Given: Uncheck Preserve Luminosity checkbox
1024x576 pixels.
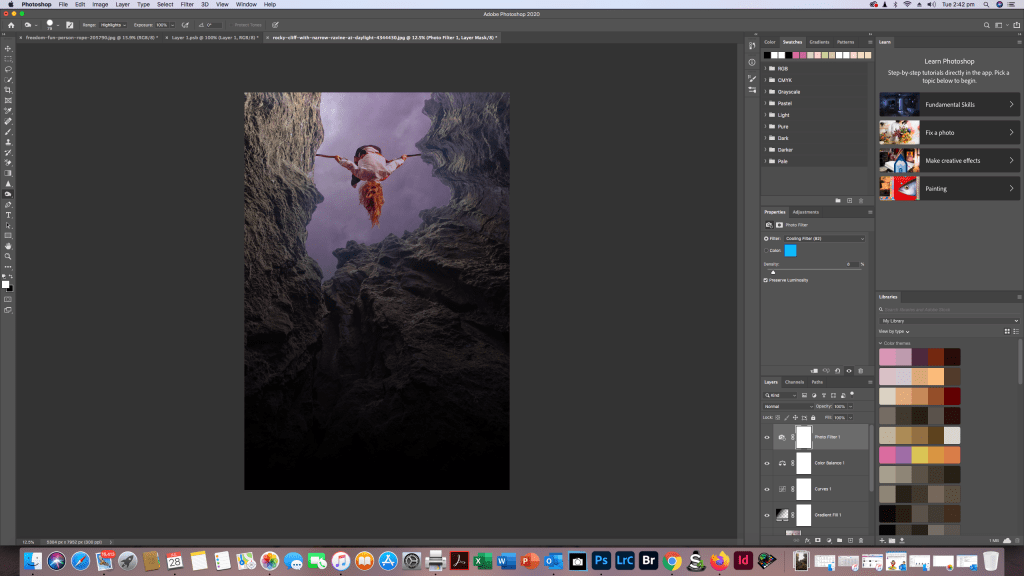Looking at the screenshot, I should point(766,280).
